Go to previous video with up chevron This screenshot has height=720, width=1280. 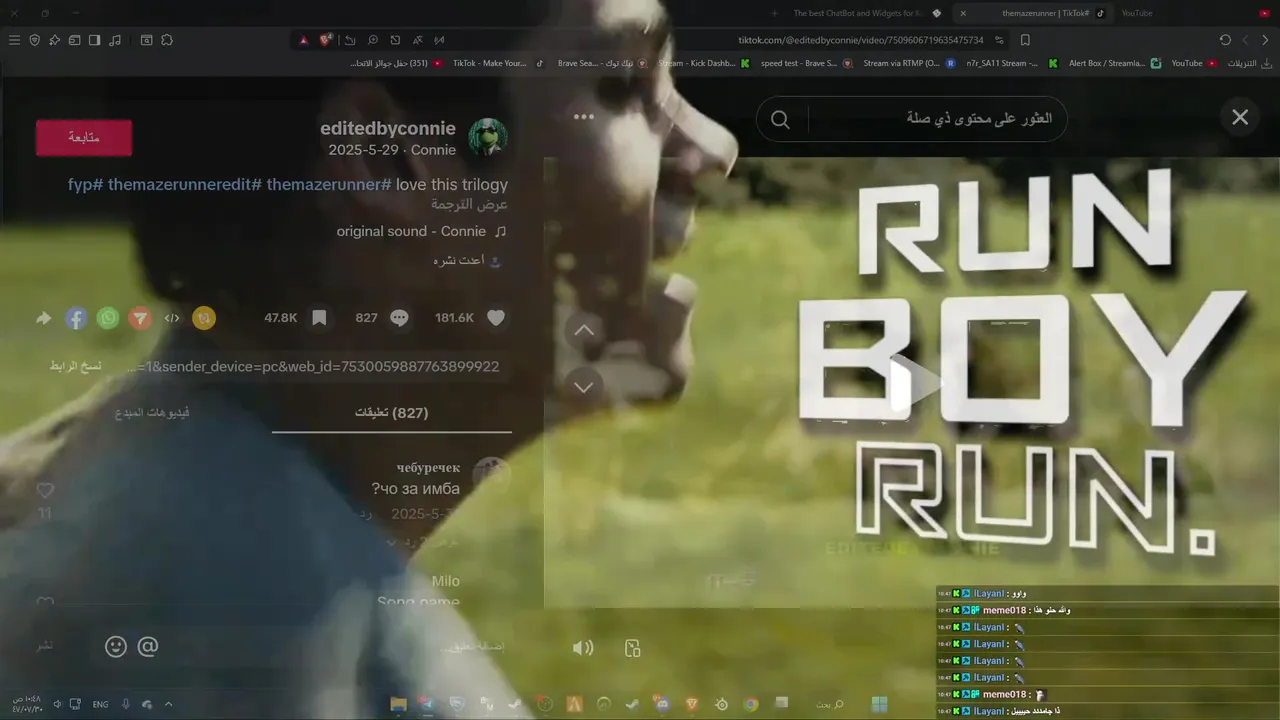click(x=584, y=330)
